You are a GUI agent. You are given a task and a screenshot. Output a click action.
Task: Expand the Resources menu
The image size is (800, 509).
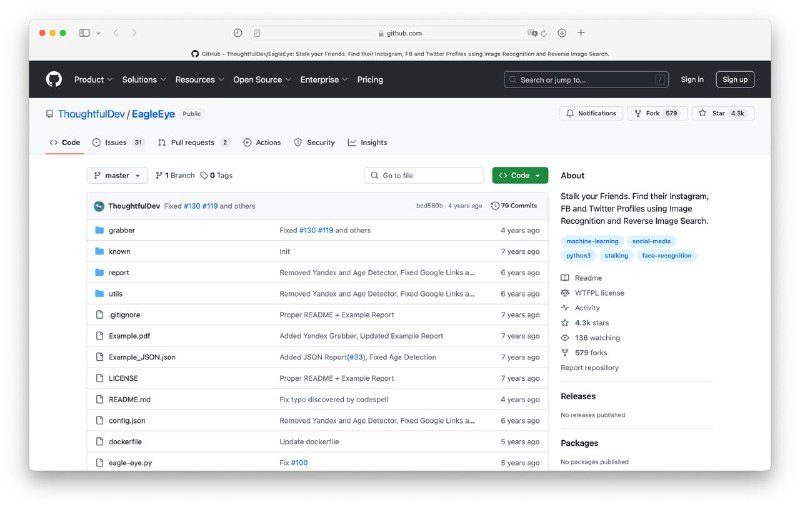199,80
